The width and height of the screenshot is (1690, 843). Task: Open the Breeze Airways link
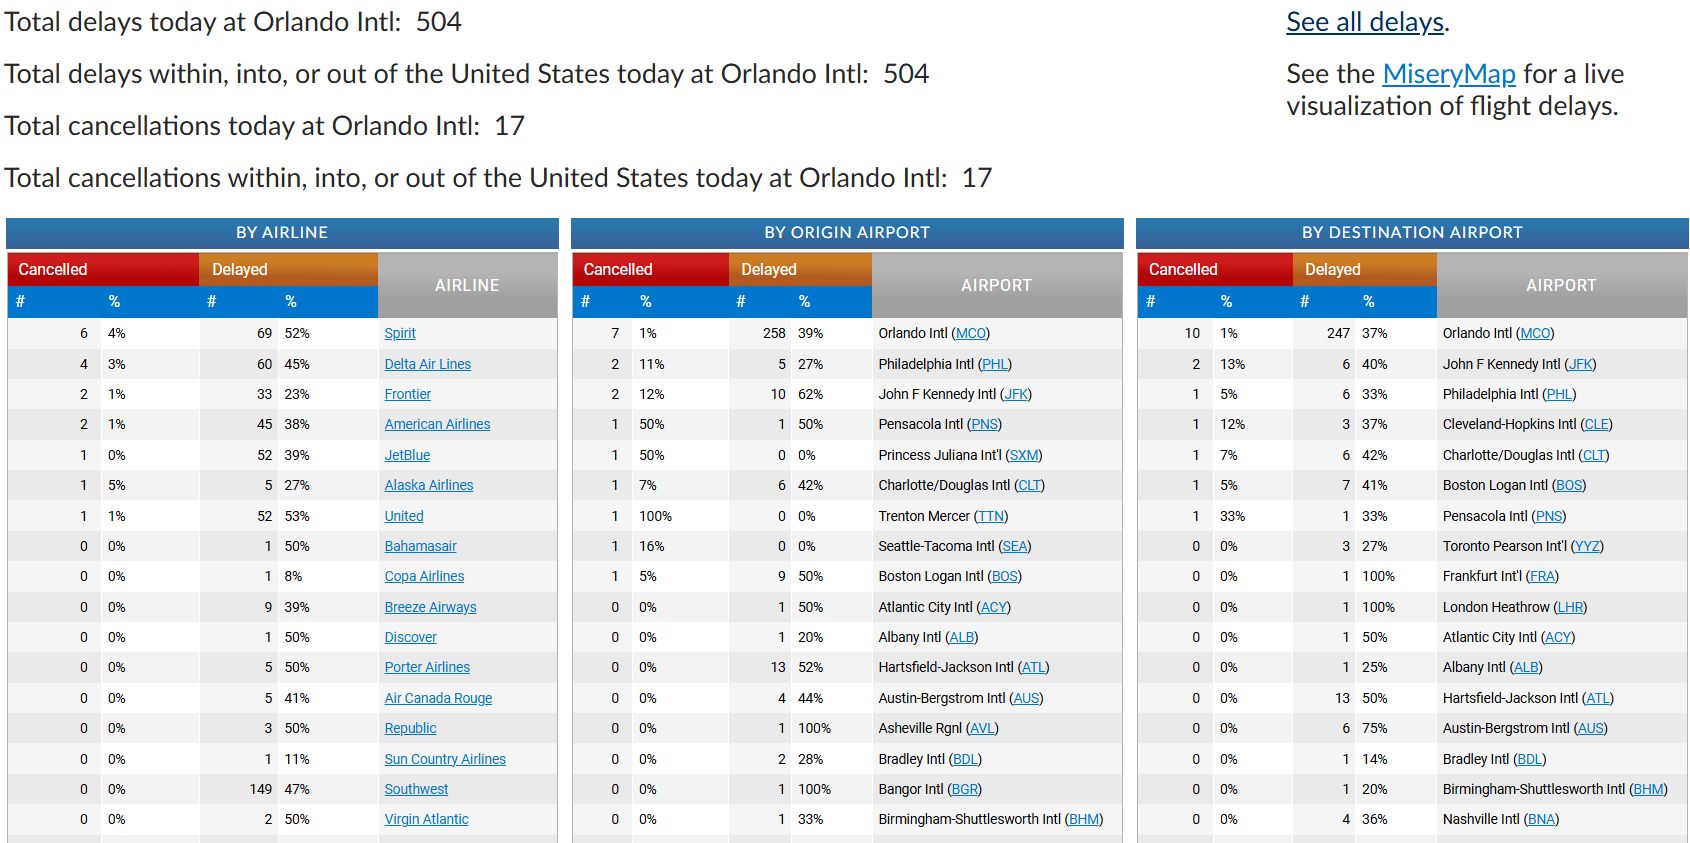[x=430, y=607]
